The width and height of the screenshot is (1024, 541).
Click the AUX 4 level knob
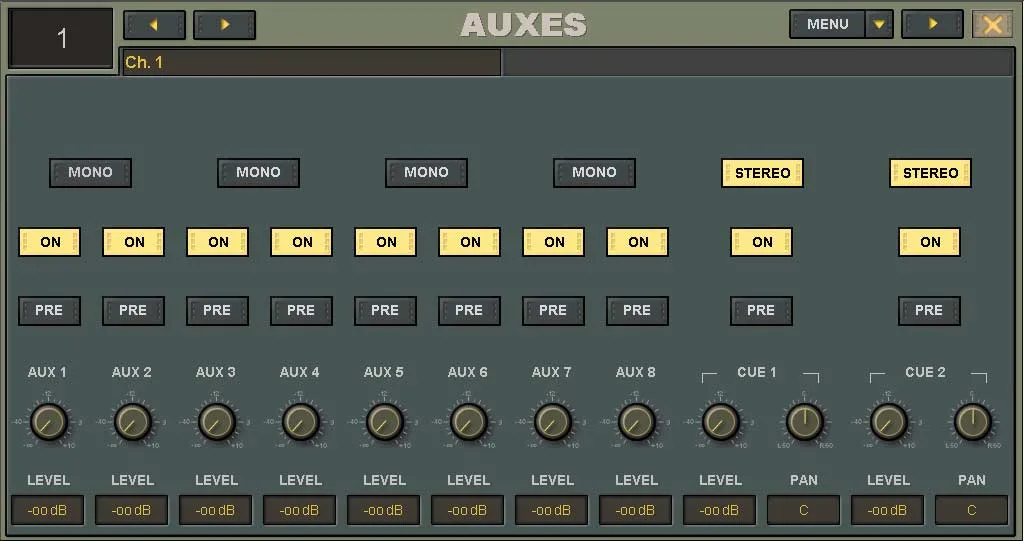pos(300,421)
